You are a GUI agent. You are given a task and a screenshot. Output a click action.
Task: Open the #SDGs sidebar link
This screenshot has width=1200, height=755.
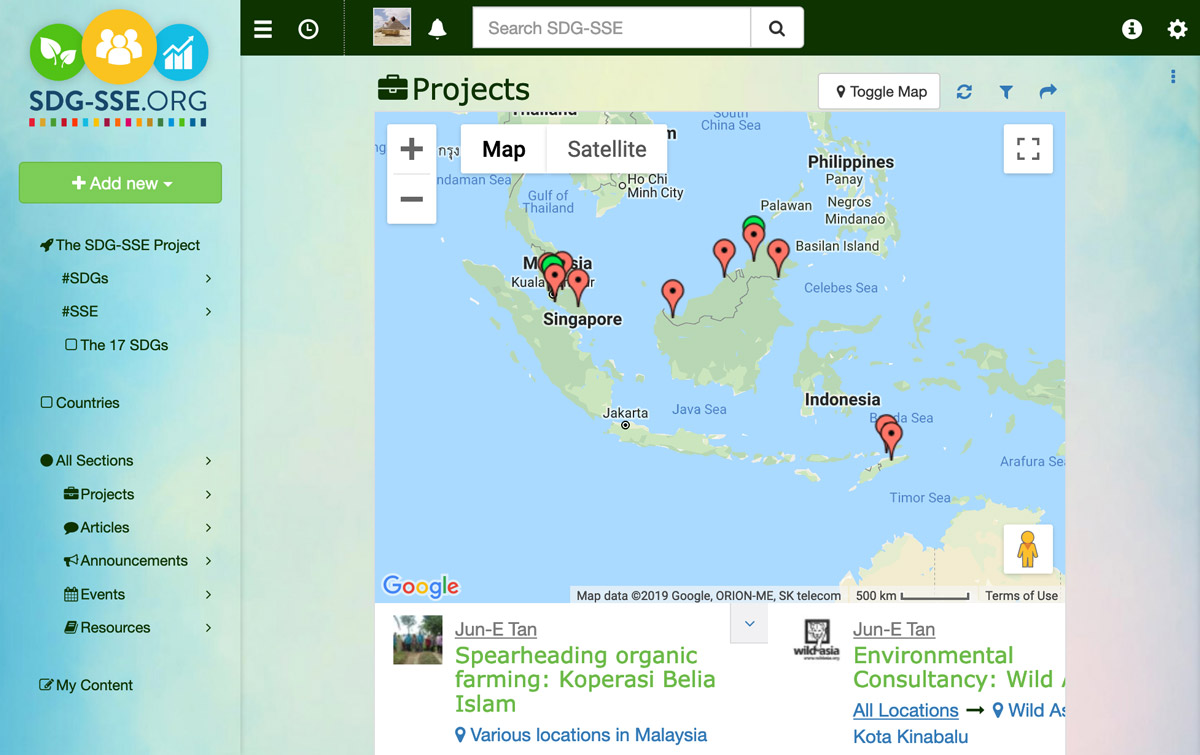coord(85,278)
